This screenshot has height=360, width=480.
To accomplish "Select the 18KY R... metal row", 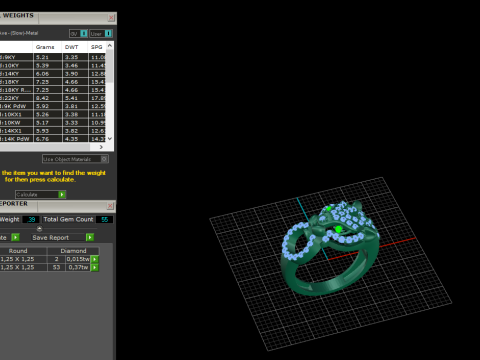I will pos(53,90).
